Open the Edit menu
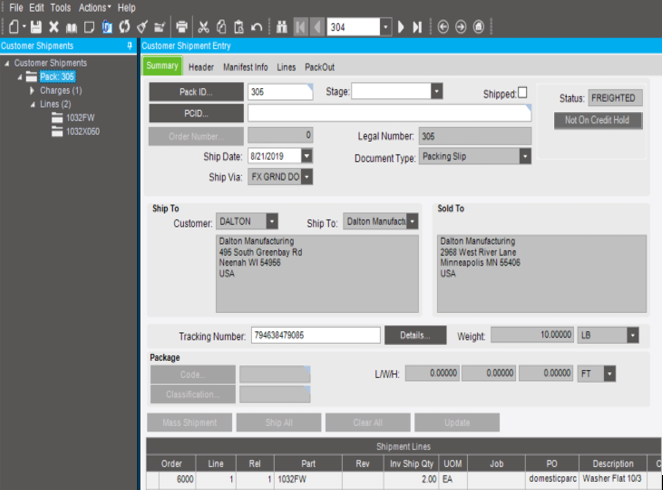 pos(37,8)
